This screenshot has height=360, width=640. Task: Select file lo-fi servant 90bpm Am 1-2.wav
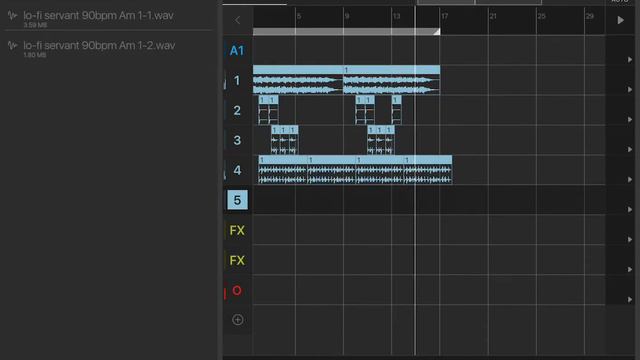[99, 45]
